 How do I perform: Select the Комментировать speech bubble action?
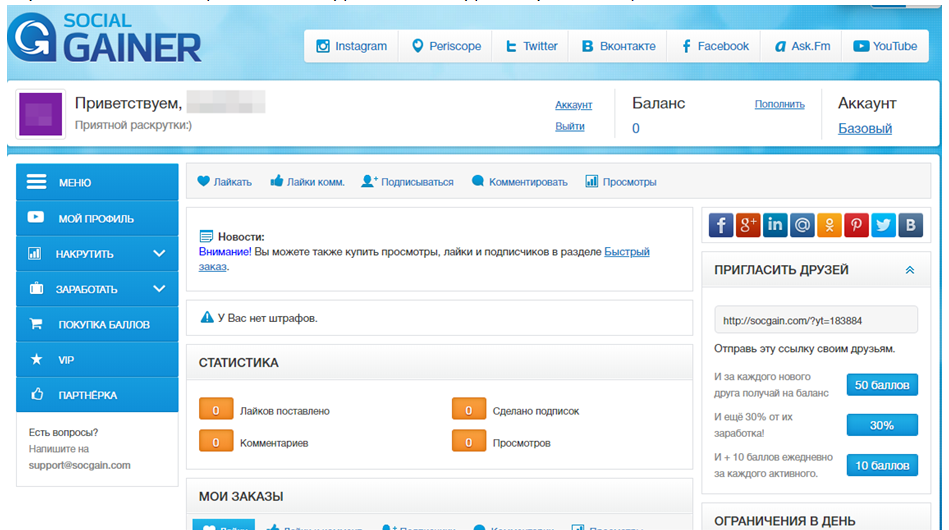tap(520, 182)
